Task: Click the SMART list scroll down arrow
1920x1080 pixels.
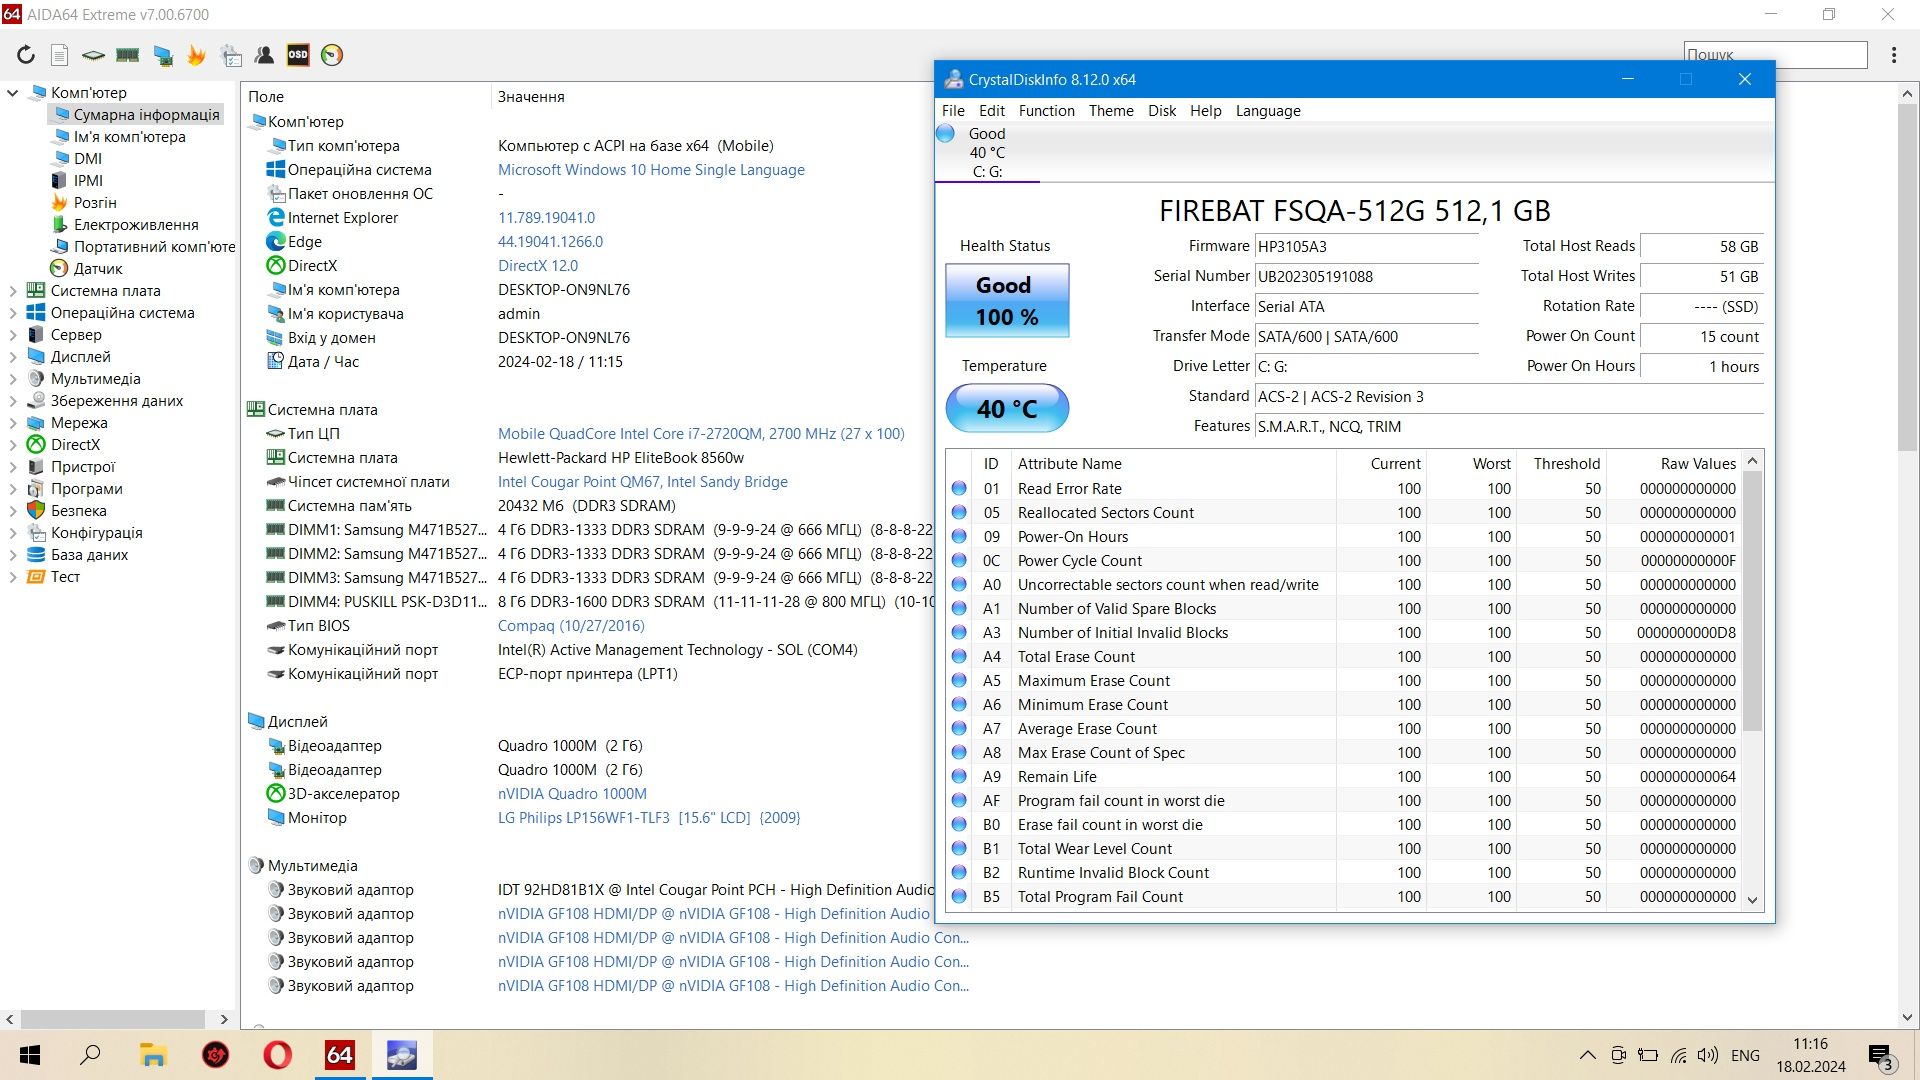Action: [1752, 899]
